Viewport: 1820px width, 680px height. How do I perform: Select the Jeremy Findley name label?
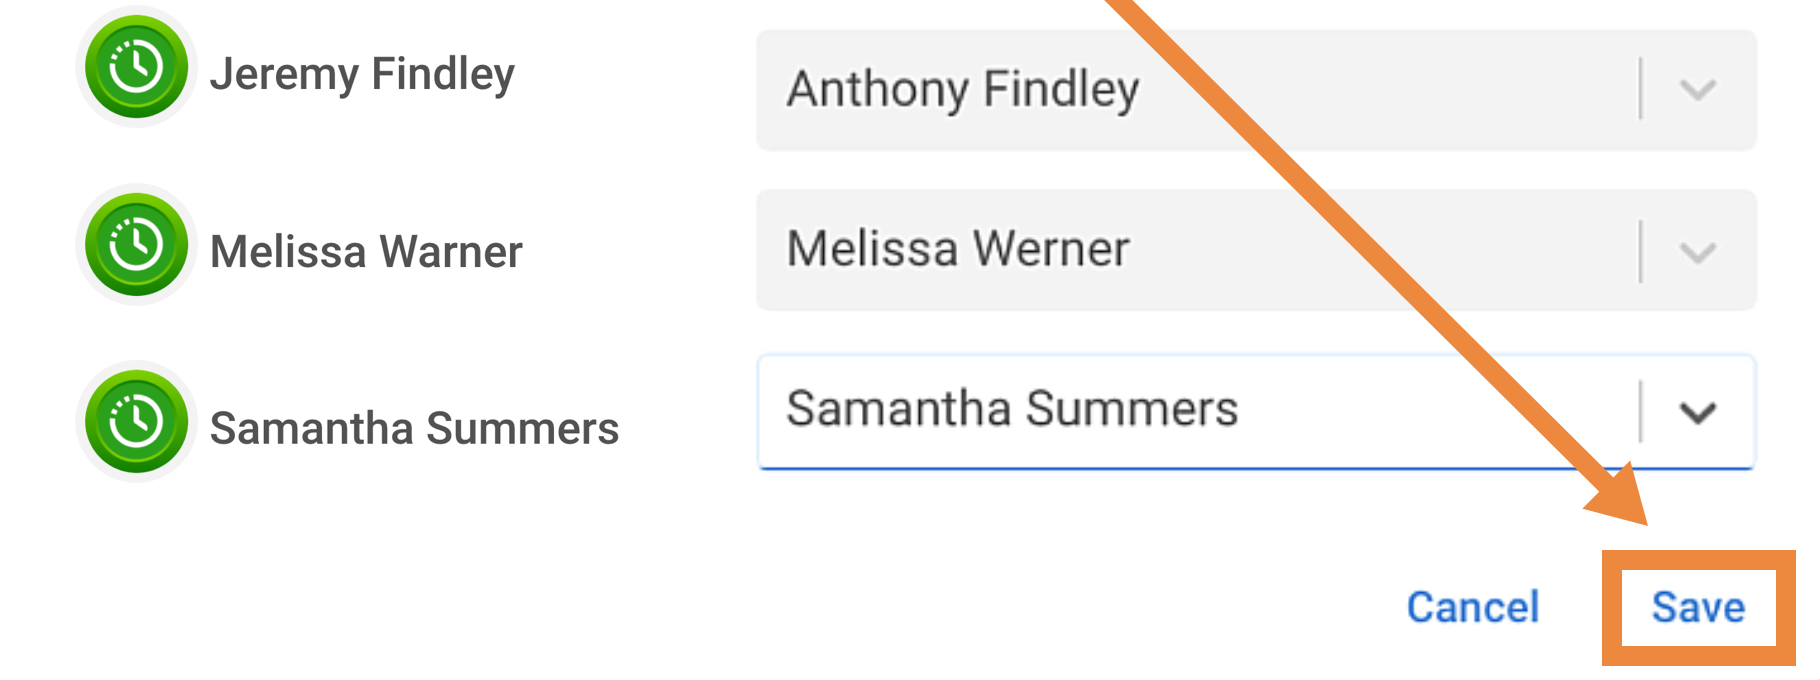click(x=362, y=75)
